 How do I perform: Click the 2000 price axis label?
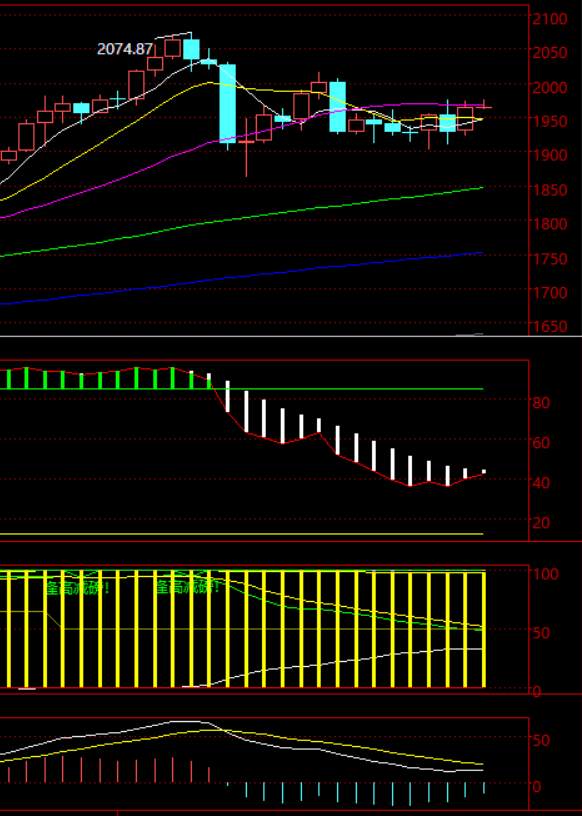point(550,87)
